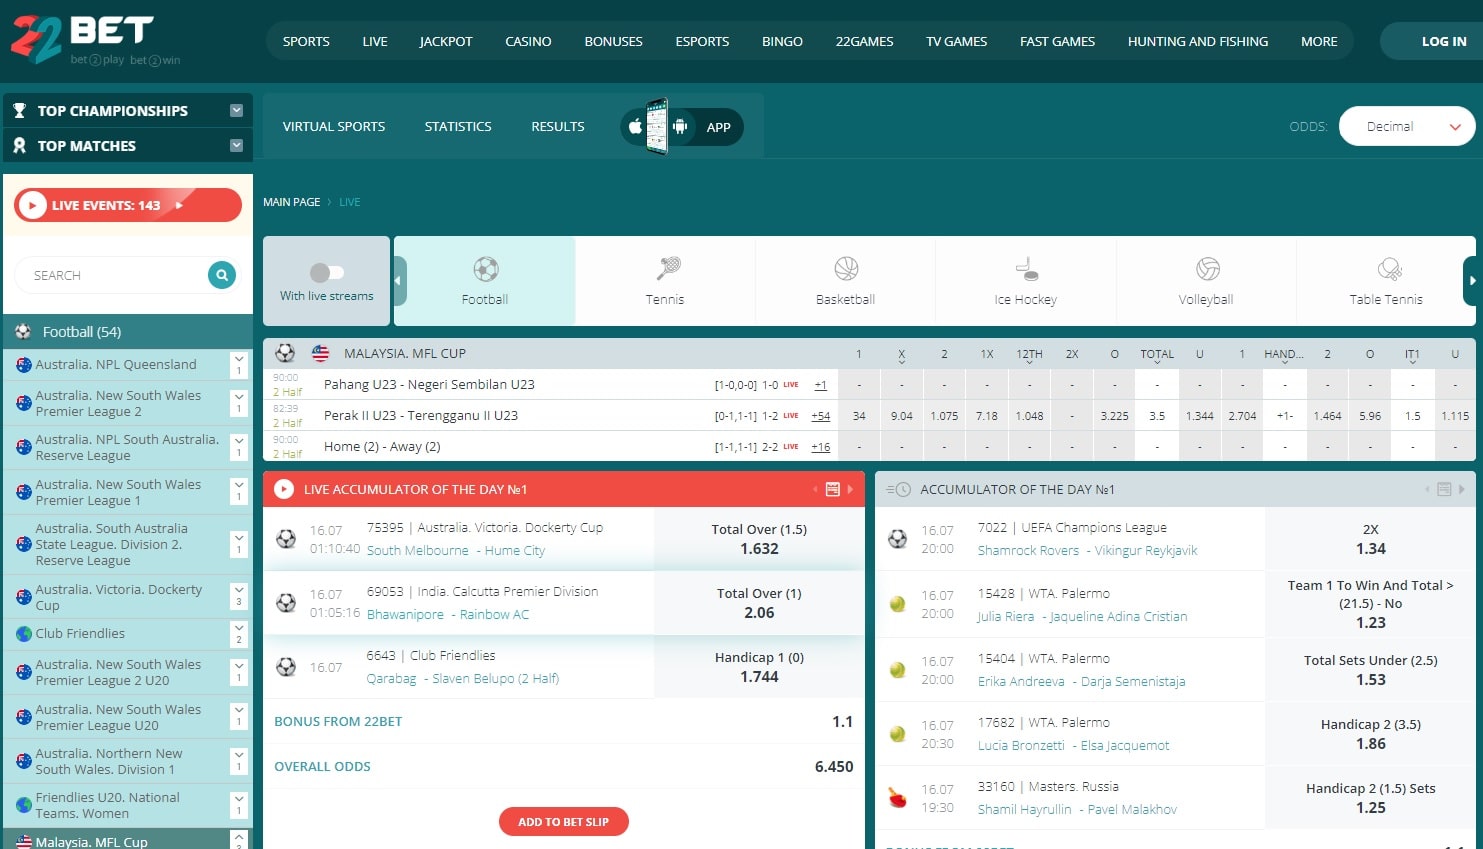
Task: Open the Casino menu item
Action: [528, 42]
